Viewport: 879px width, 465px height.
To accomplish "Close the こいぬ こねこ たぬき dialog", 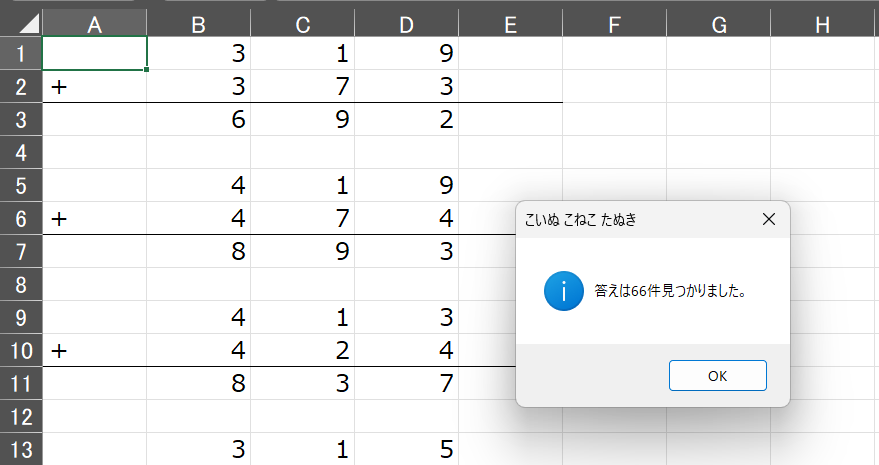I will 769,219.
